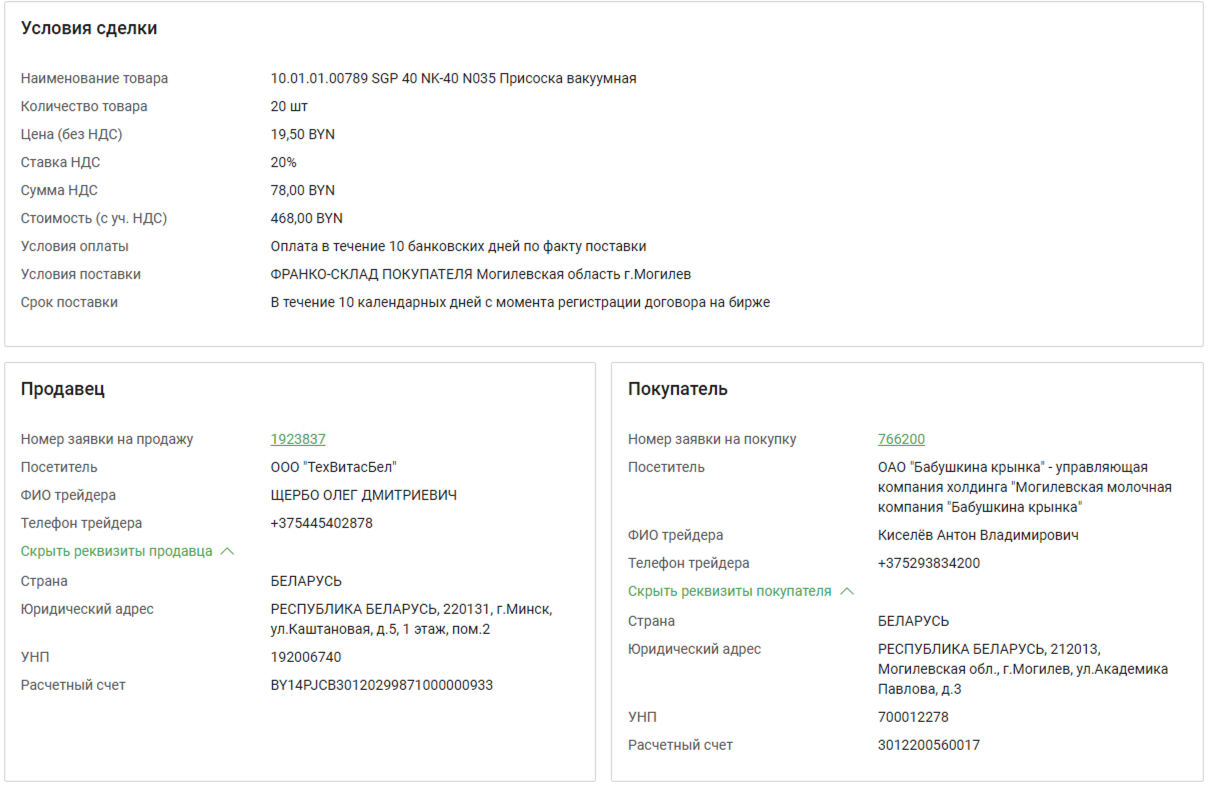
Task: Click the 'Условия сделки' section heading
Action: tap(89, 29)
